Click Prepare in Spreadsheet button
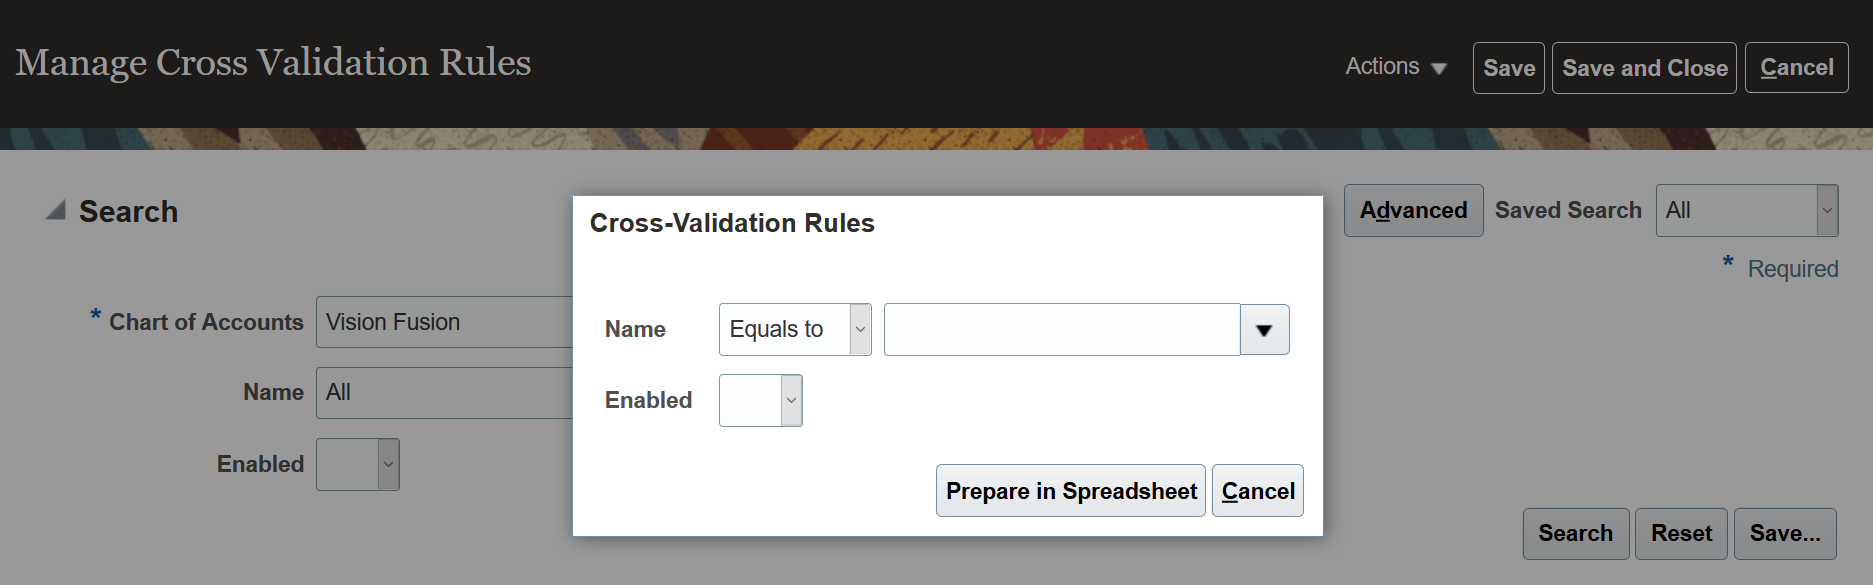This screenshot has height=585, width=1873. [x=1070, y=491]
